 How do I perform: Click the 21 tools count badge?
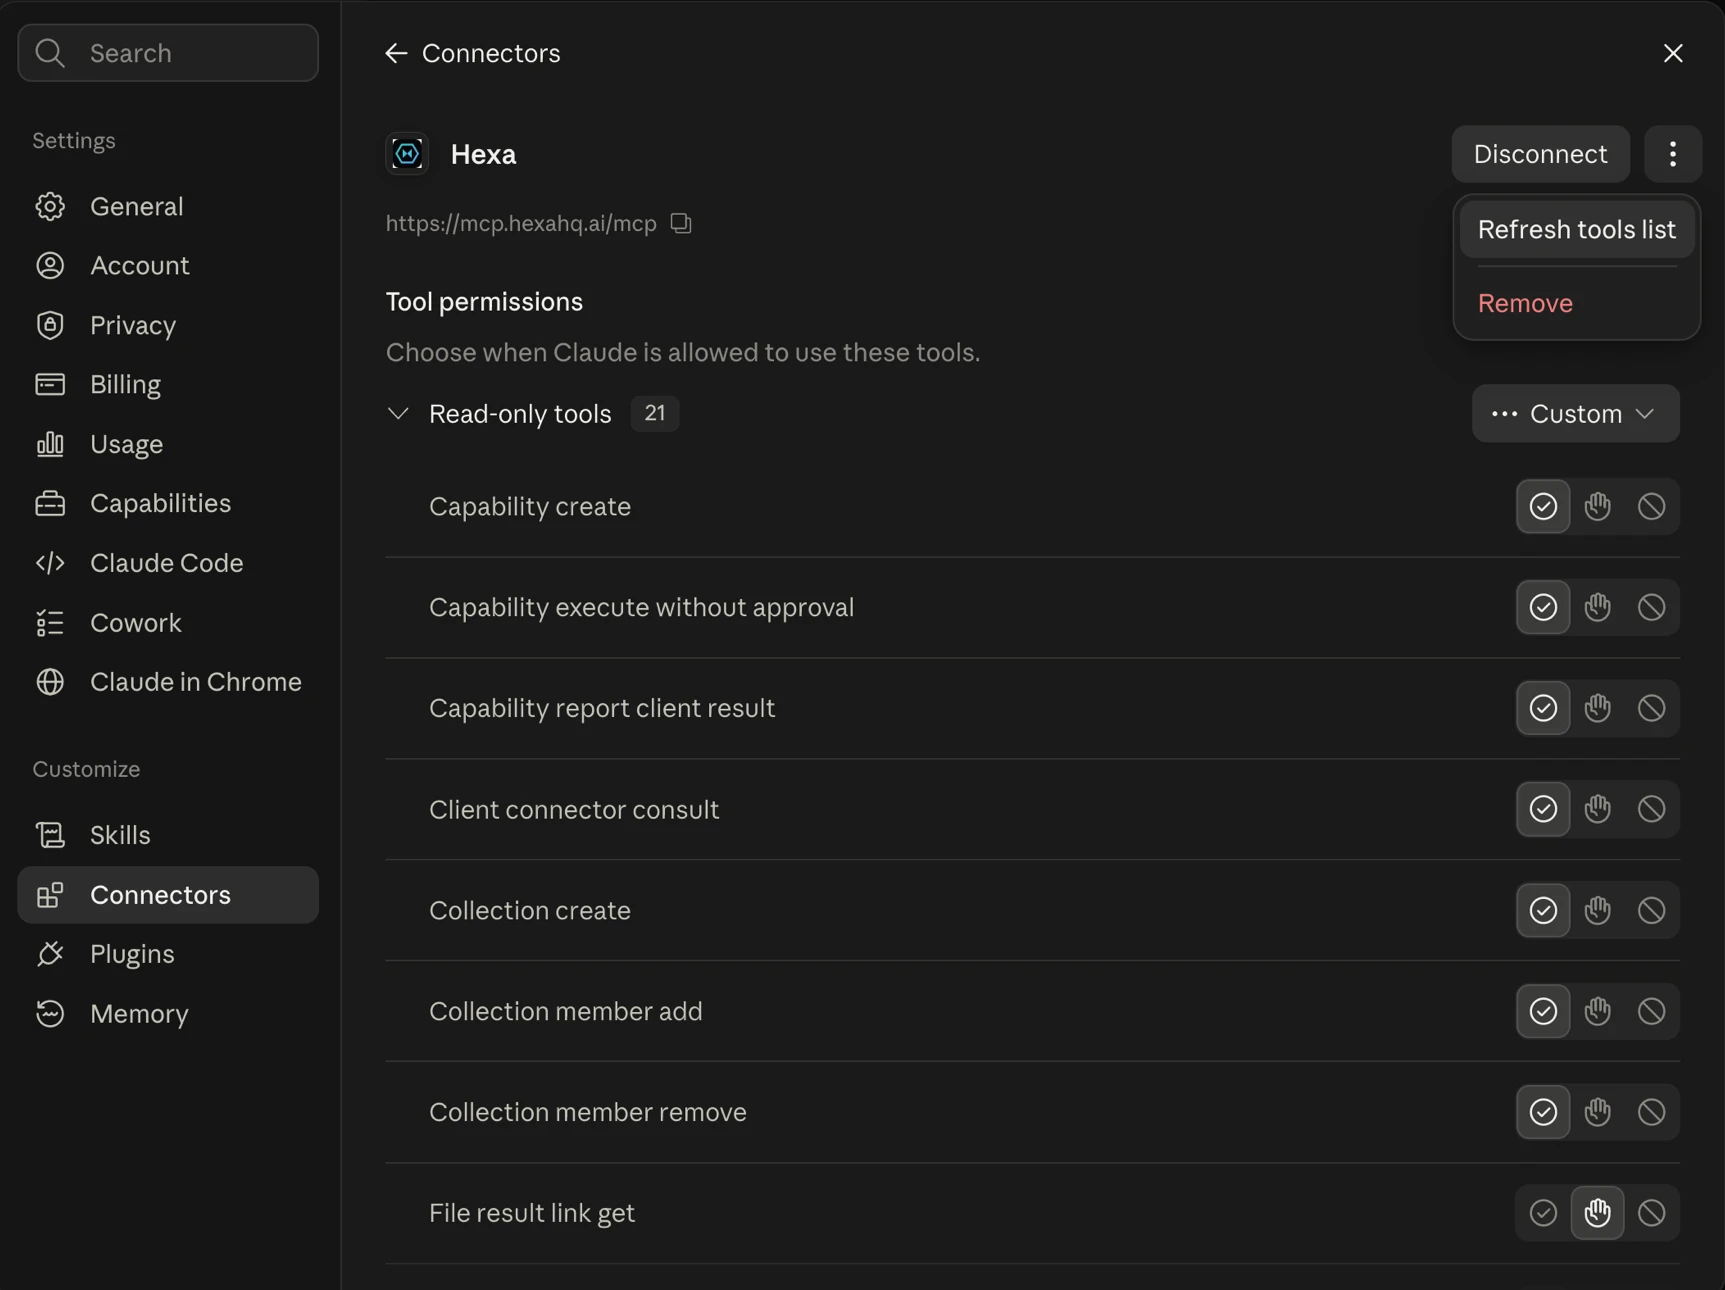pyautogui.click(x=655, y=413)
